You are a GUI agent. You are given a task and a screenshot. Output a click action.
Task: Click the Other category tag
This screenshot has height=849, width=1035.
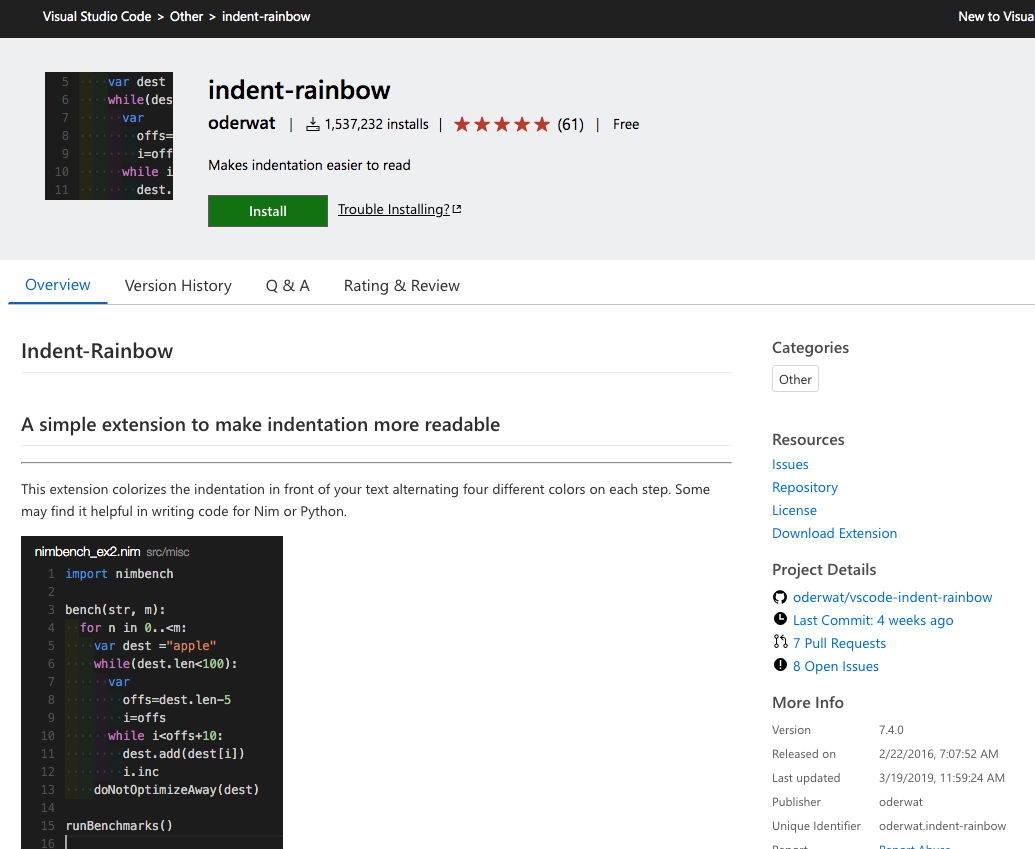click(794, 378)
